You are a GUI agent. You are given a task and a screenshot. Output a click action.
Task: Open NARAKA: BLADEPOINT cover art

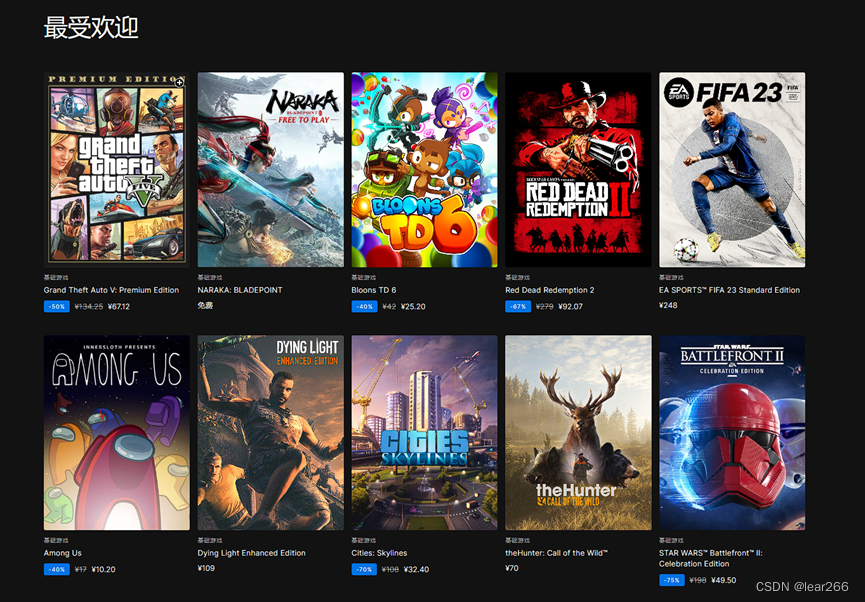point(270,169)
